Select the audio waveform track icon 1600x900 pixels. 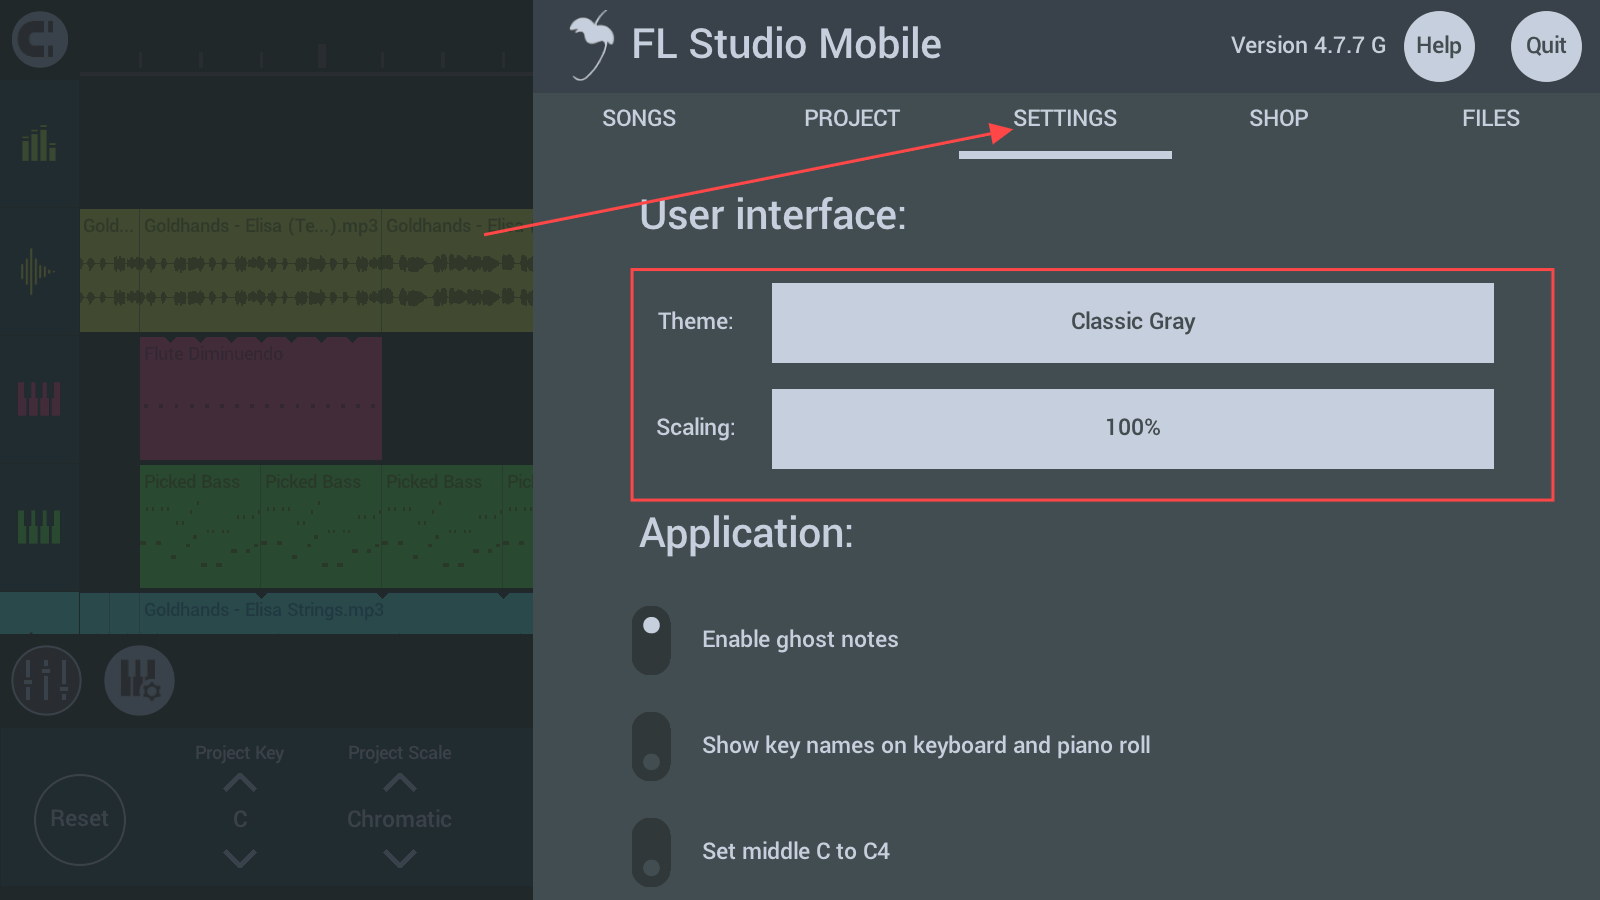pos(37,271)
